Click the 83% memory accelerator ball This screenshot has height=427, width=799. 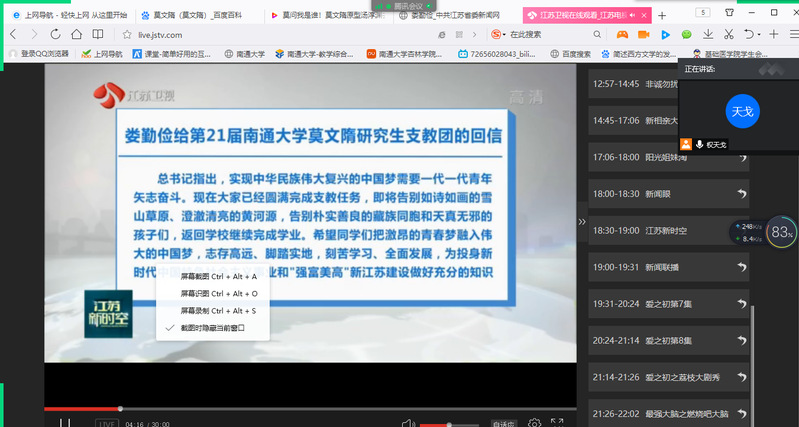(x=781, y=233)
